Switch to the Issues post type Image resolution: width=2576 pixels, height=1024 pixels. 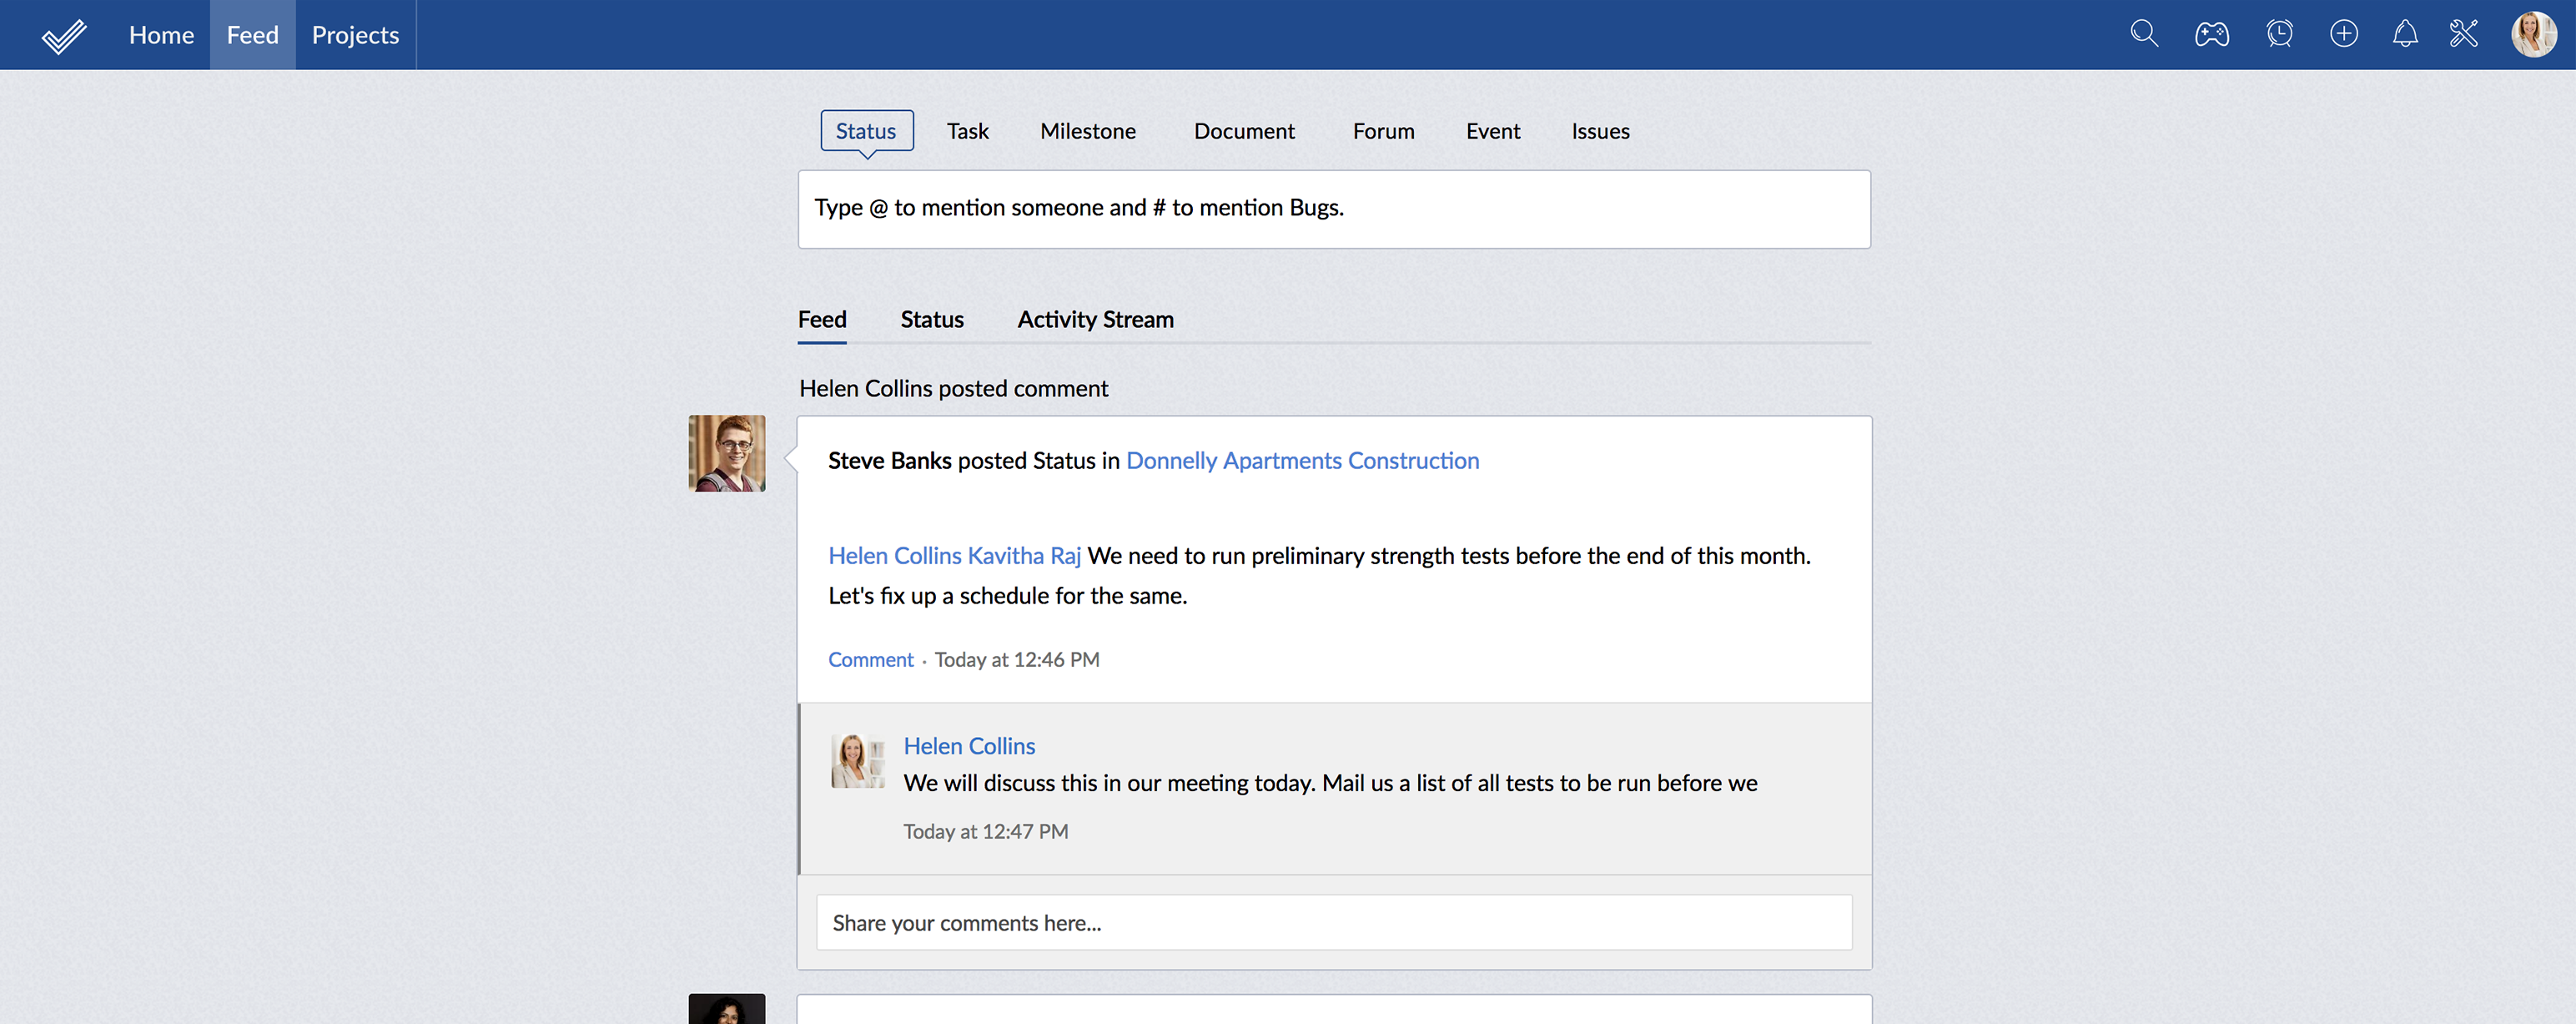coord(1600,131)
